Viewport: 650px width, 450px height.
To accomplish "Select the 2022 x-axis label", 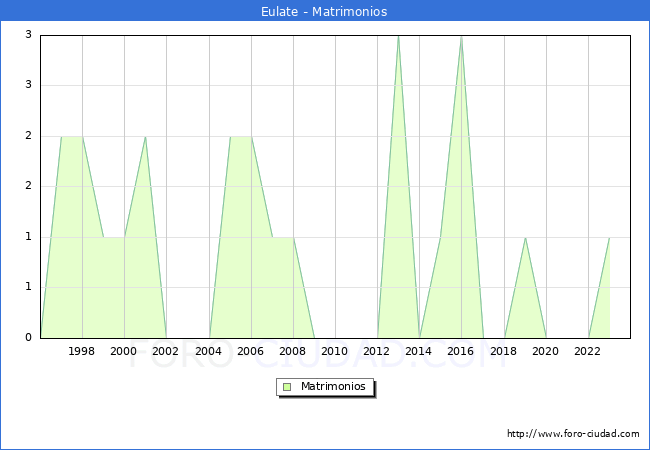I will click(588, 351).
